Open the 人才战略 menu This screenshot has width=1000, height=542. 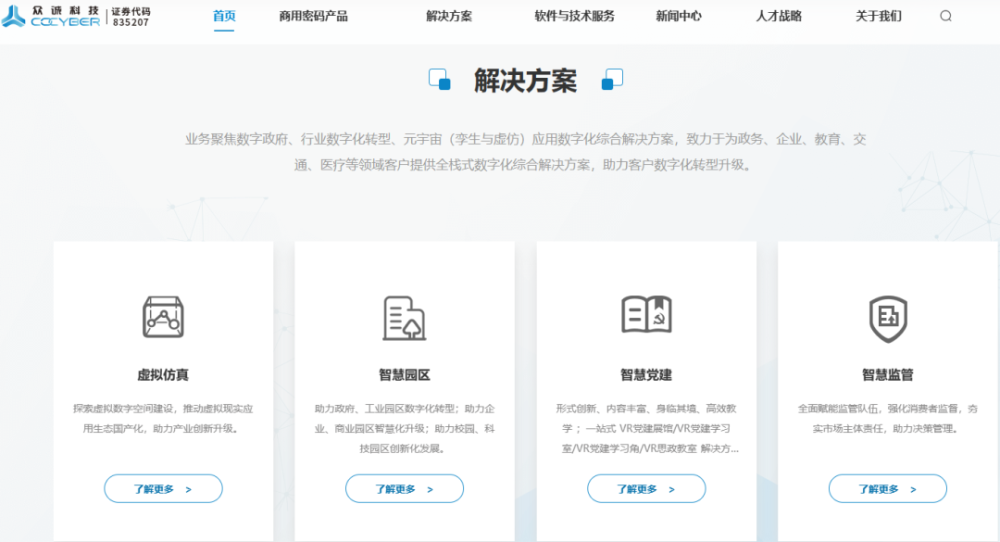779,16
